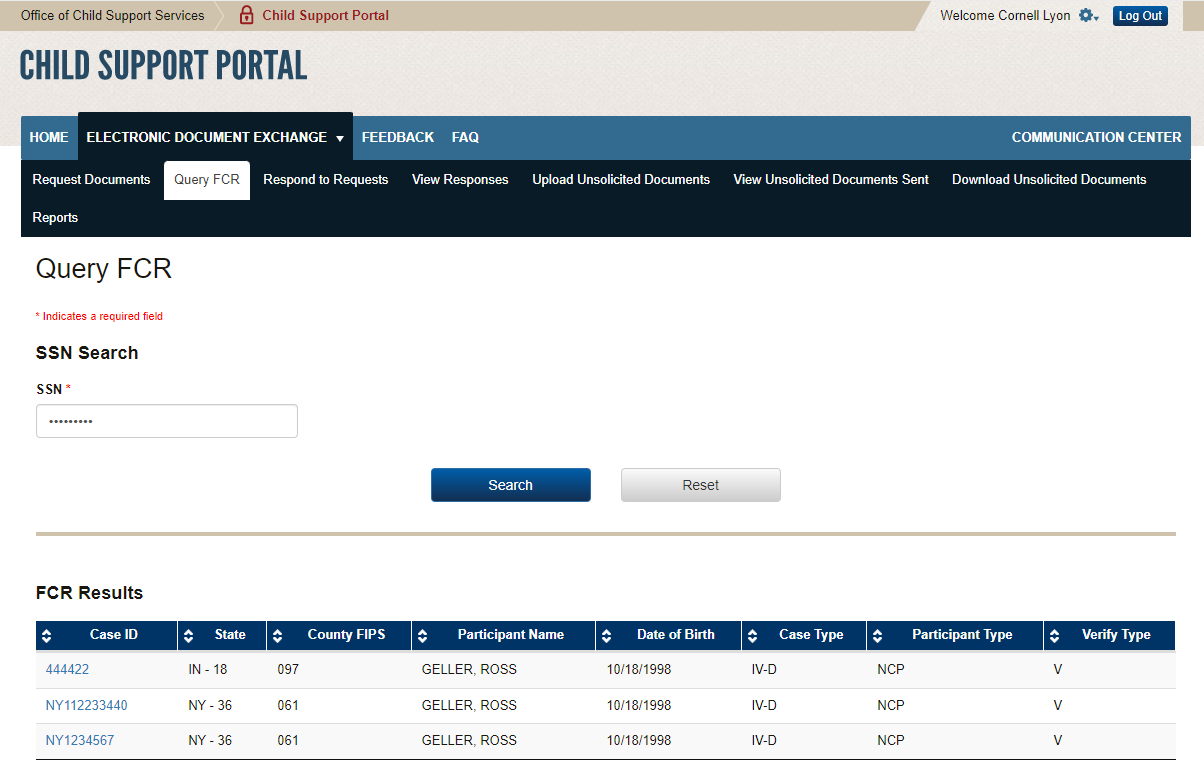Log out using the Log Out button
Image resolution: width=1204 pixels, height=763 pixels.
coord(1140,16)
